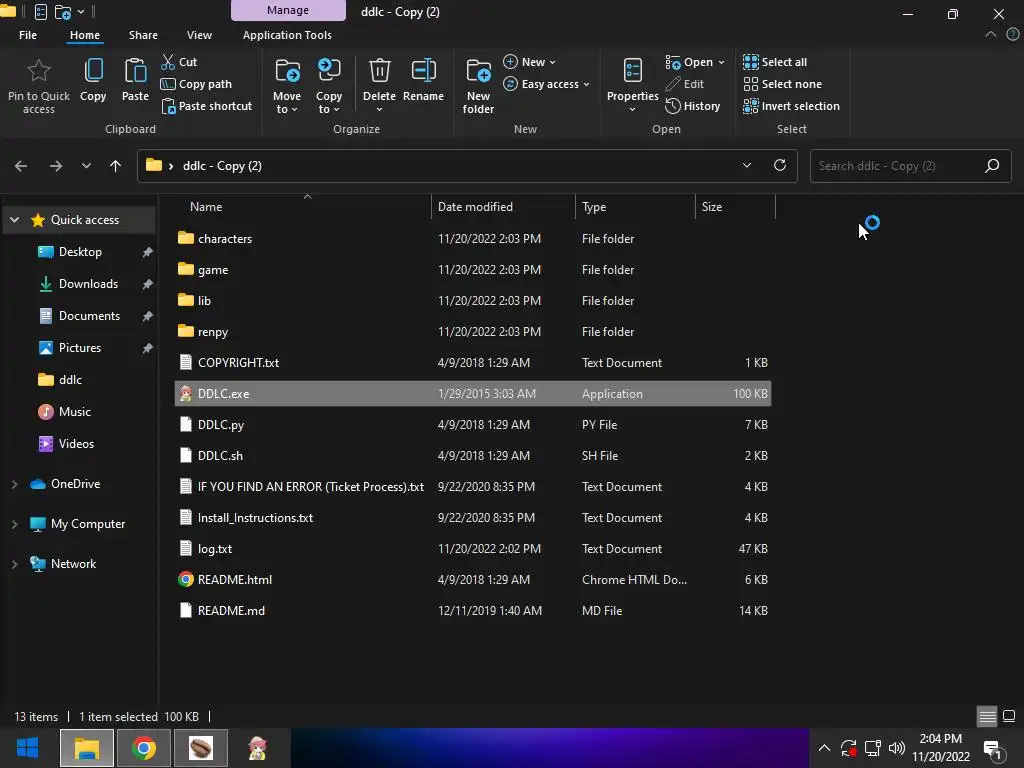
Task: Click the search magnifier icon
Action: (992, 166)
